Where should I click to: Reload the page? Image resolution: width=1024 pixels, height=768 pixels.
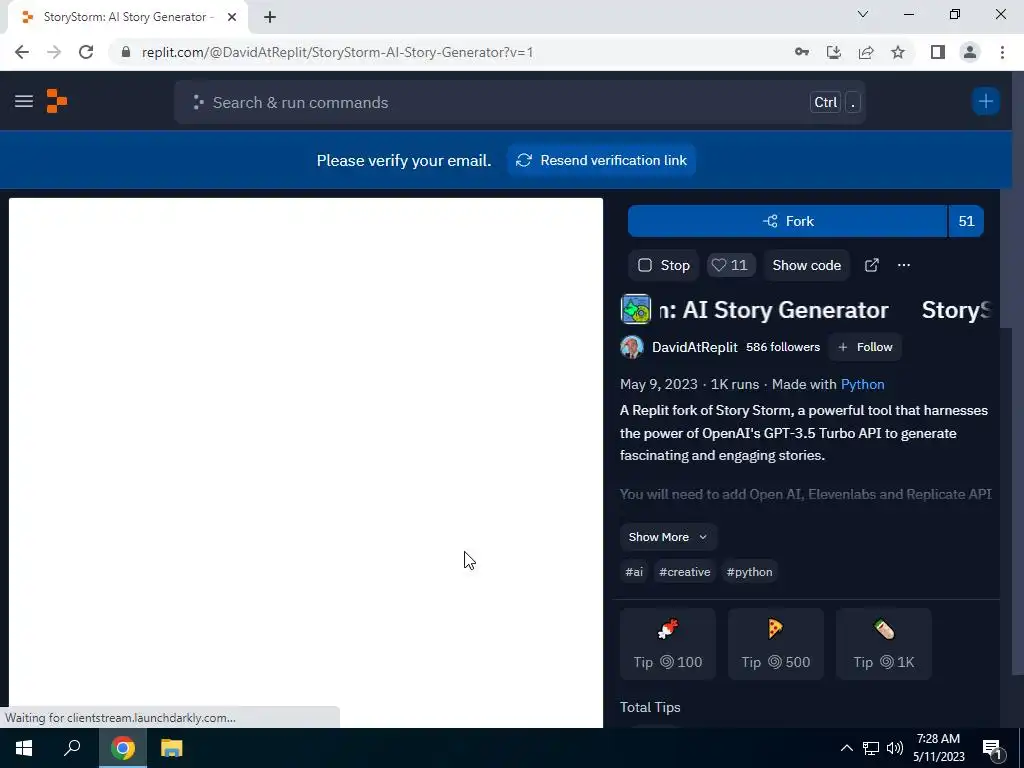click(86, 52)
